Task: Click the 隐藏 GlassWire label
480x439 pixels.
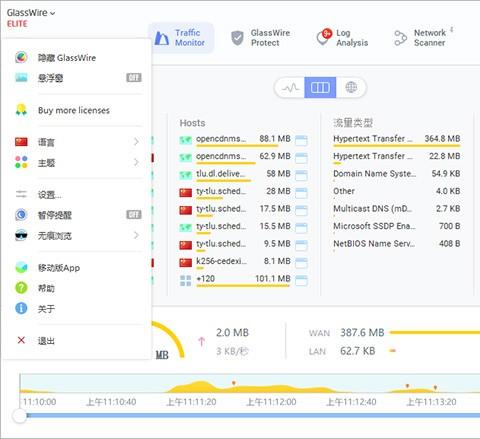Action: click(67, 58)
